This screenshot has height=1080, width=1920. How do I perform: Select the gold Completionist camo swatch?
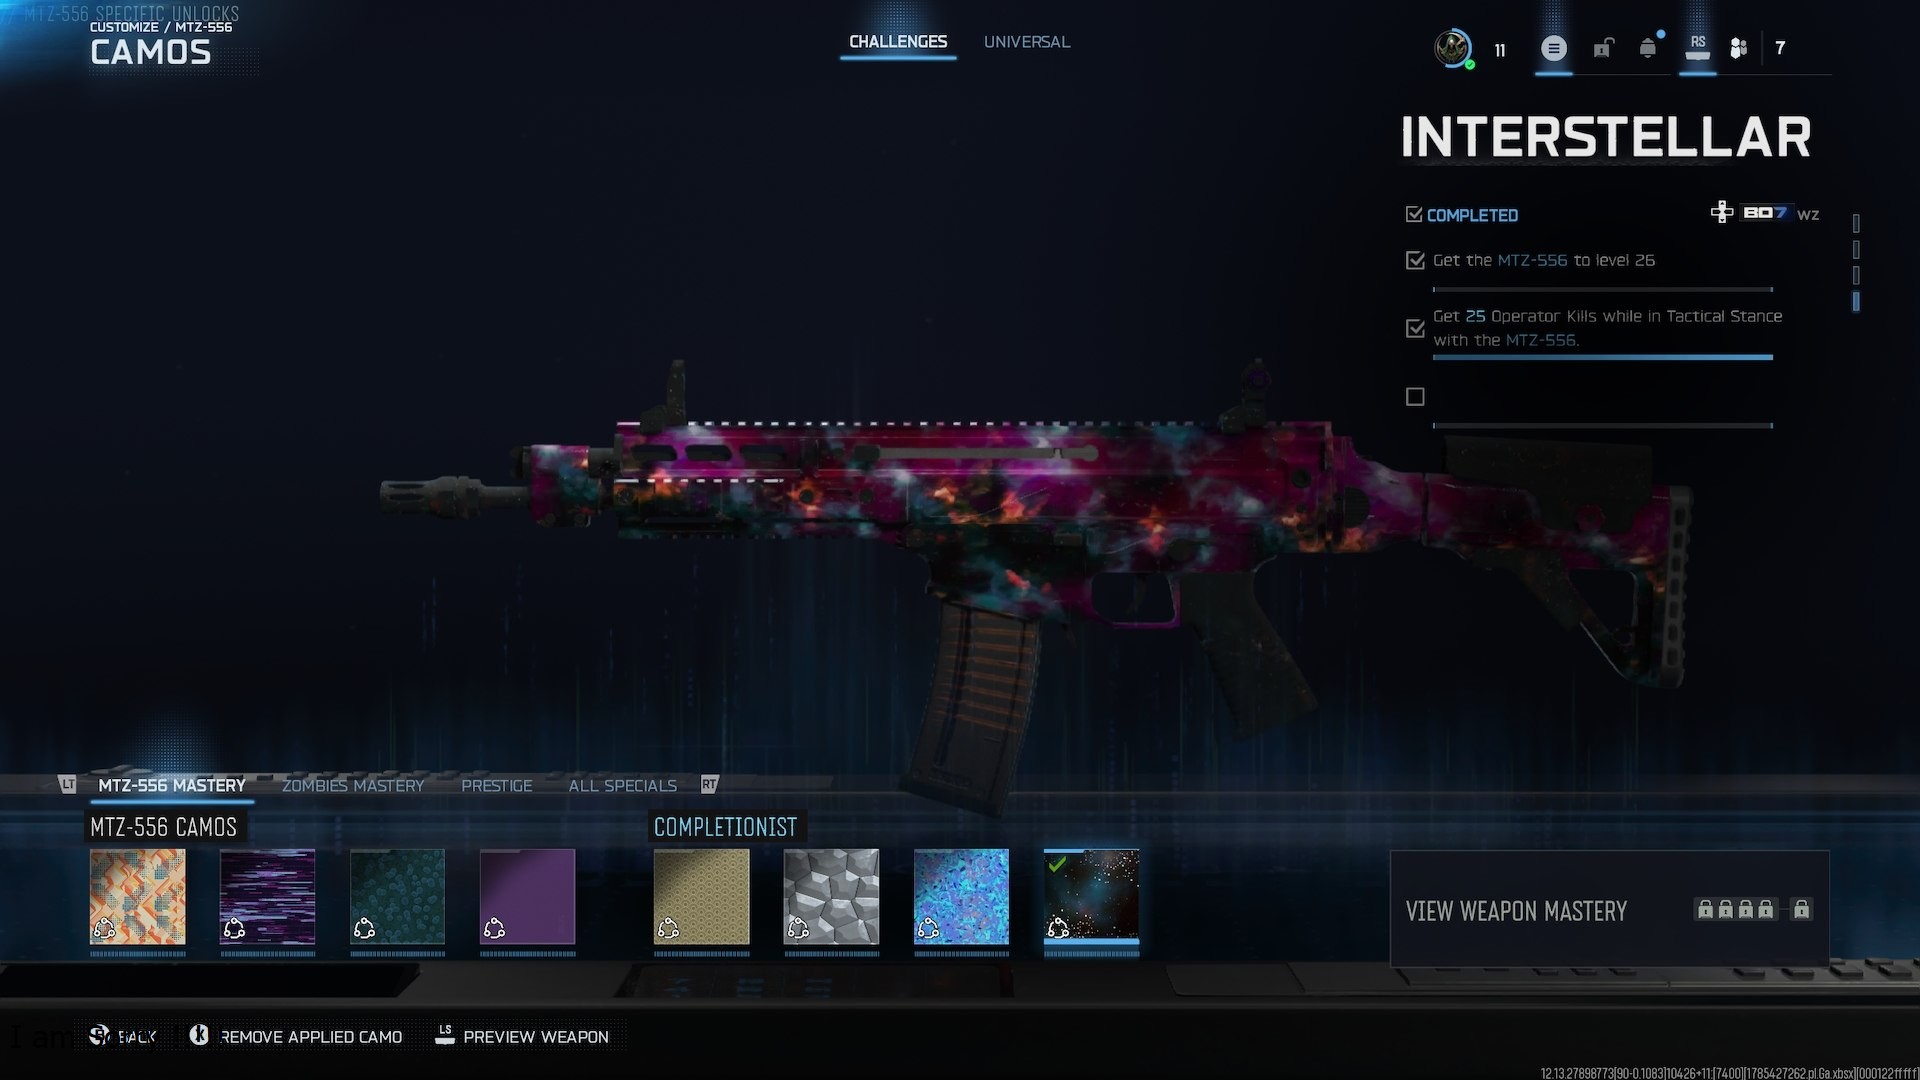[702, 897]
